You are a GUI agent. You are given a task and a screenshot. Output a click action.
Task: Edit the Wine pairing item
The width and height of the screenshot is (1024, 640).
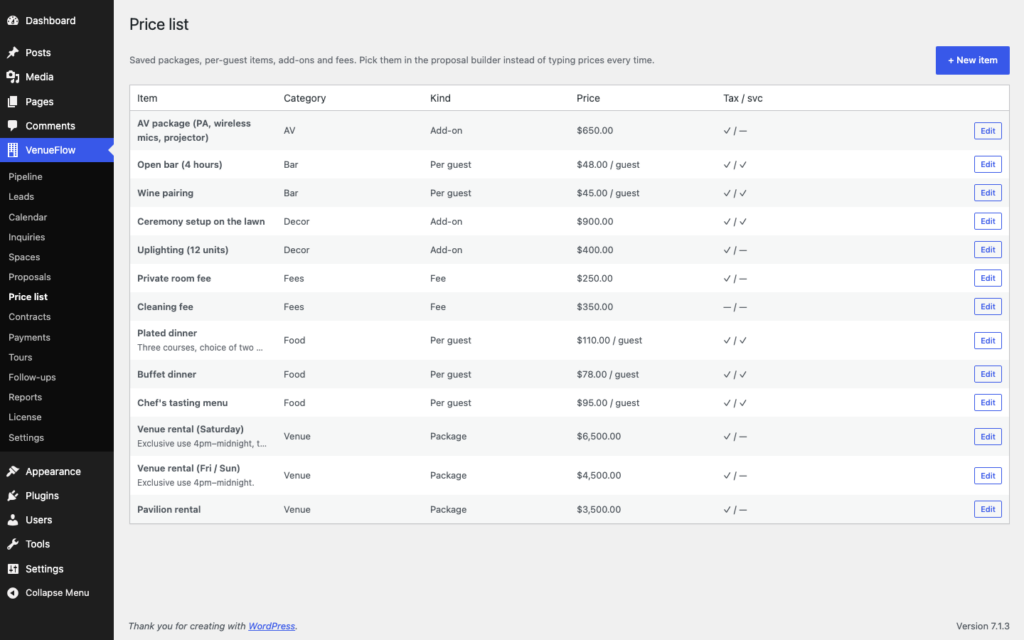click(987, 193)
